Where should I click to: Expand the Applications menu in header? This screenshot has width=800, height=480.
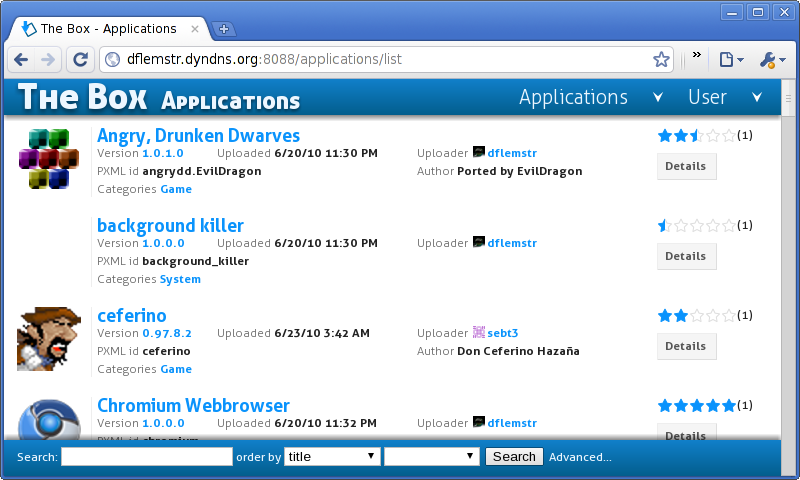[590, 97]
